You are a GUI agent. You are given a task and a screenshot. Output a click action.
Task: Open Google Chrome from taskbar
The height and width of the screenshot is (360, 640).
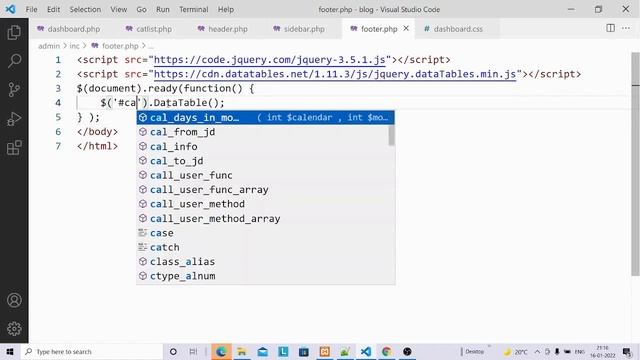387,351
